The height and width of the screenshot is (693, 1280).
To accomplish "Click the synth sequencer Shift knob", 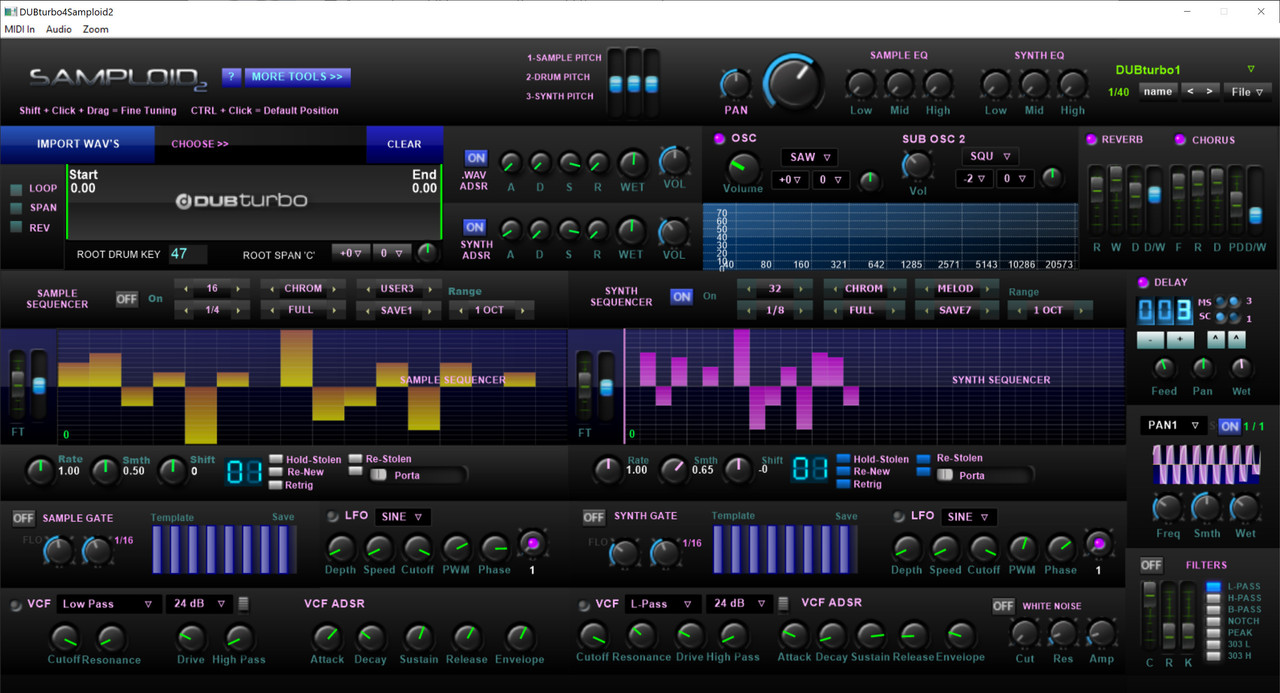I will point(739,469).
